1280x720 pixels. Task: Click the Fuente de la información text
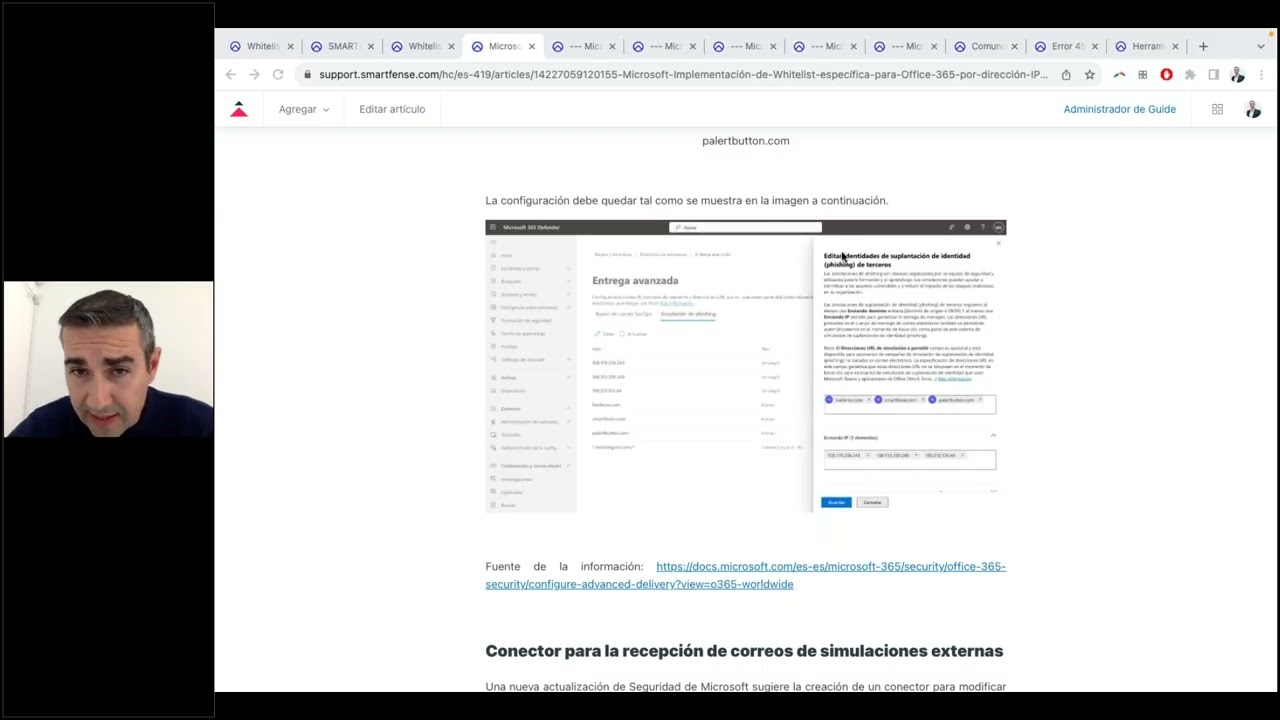(x=564, y=567)
